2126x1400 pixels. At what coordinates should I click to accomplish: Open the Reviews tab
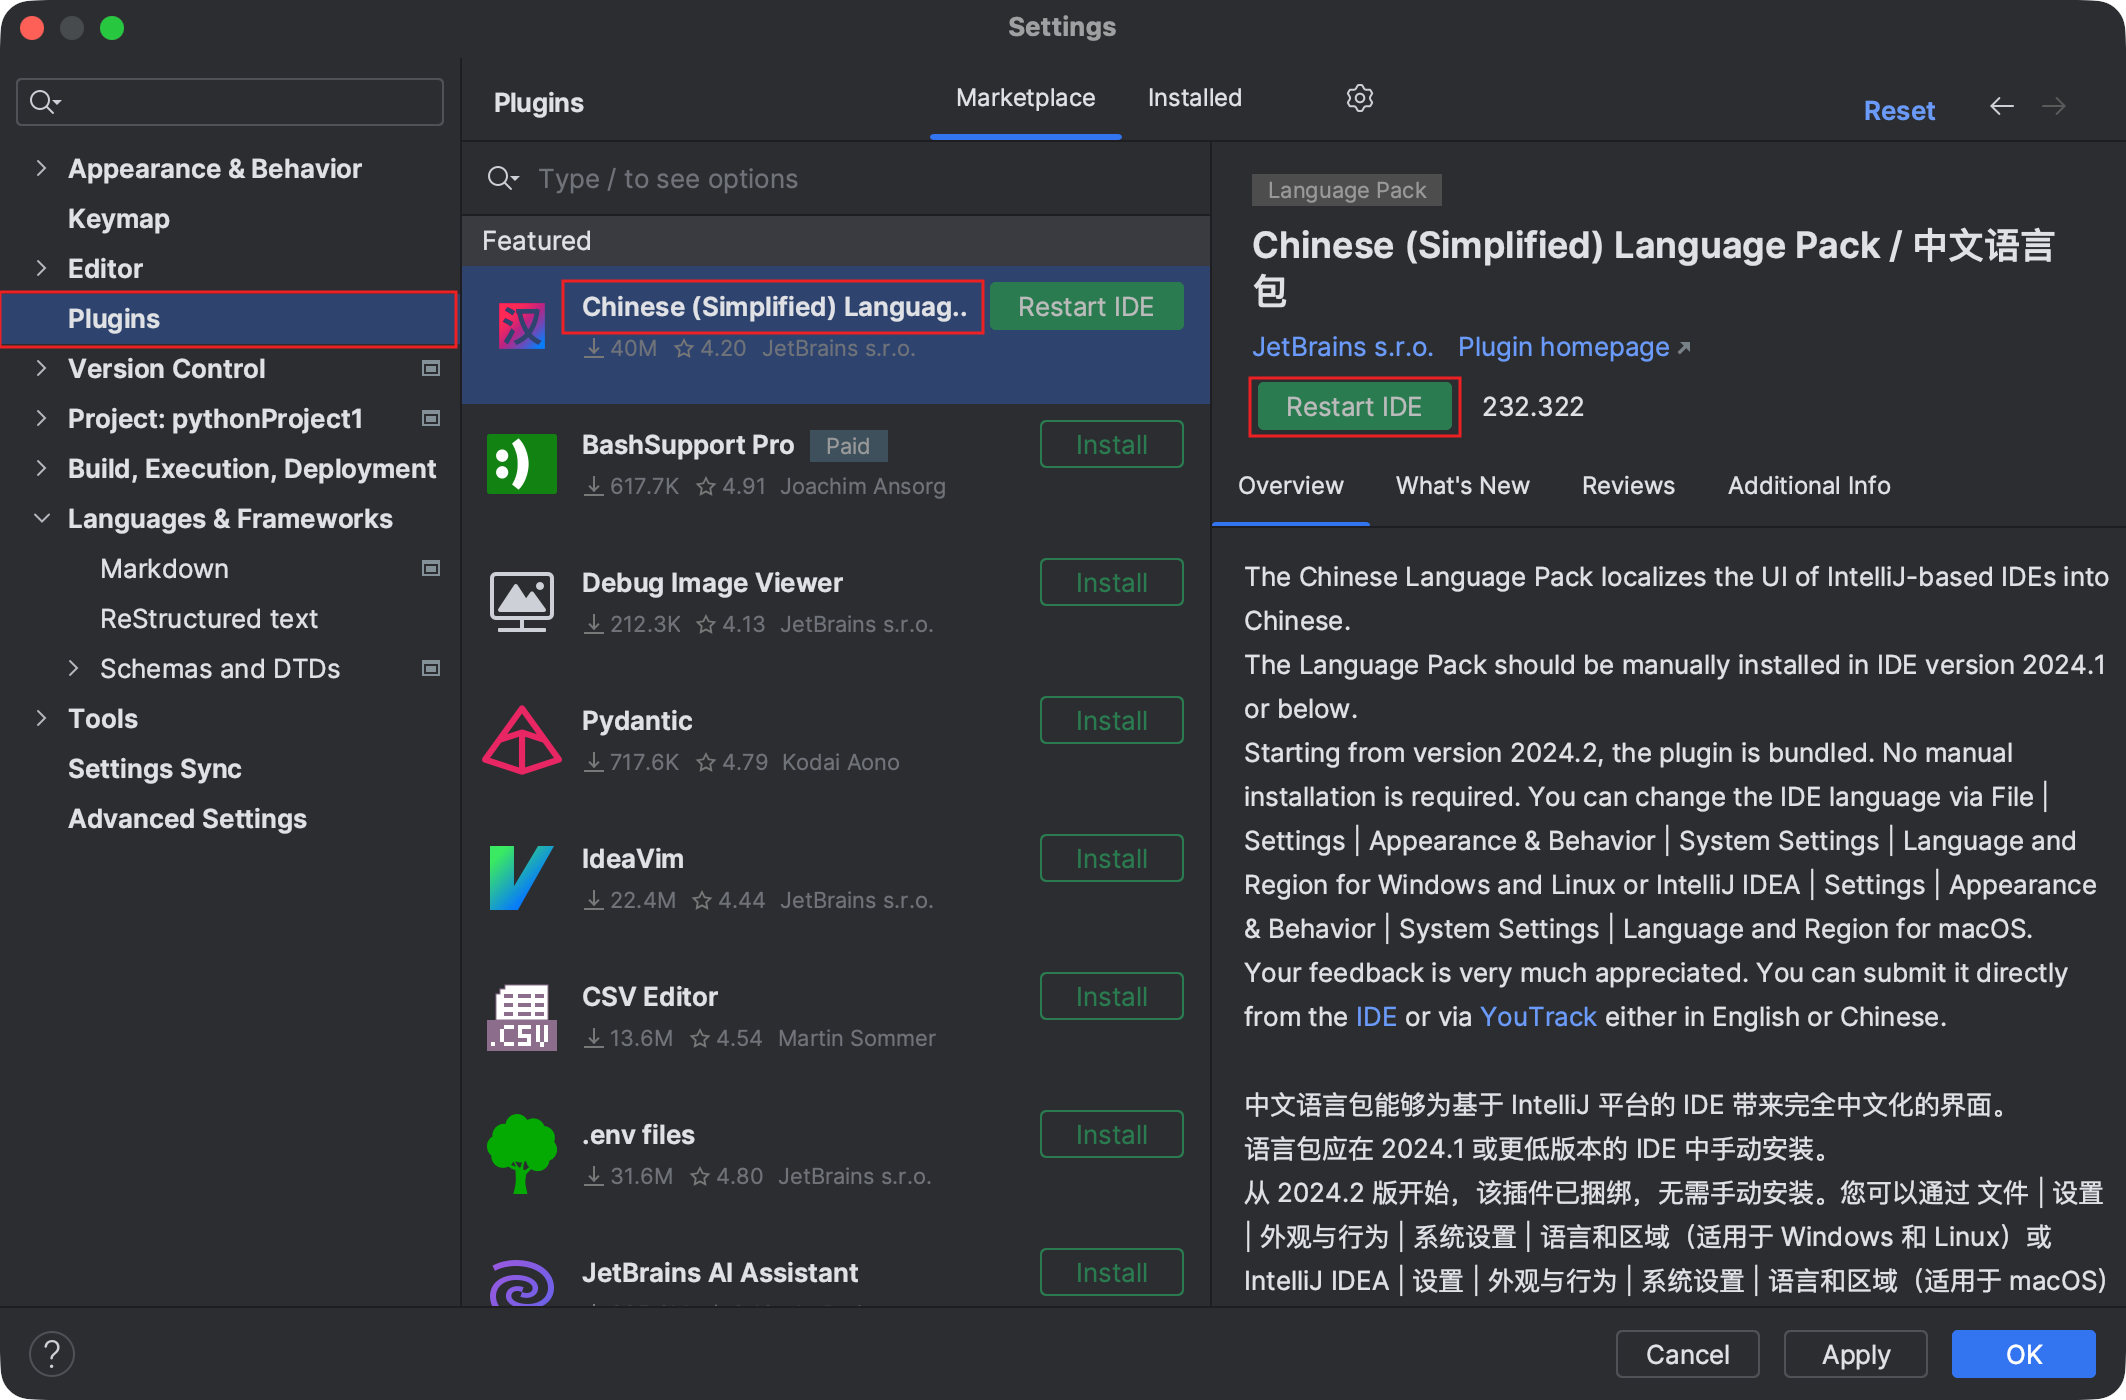click(1628, 486)
